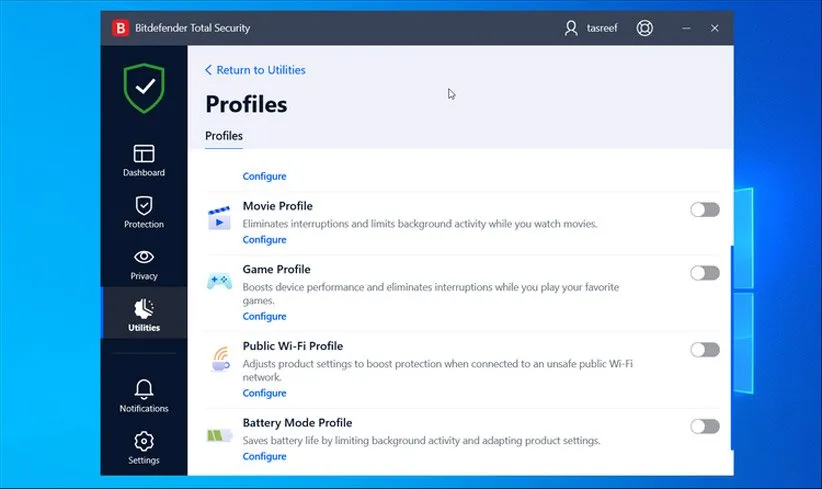Click Return to Utilities link
This screenshot has height=489, width=822.
(x=256, y=70)
